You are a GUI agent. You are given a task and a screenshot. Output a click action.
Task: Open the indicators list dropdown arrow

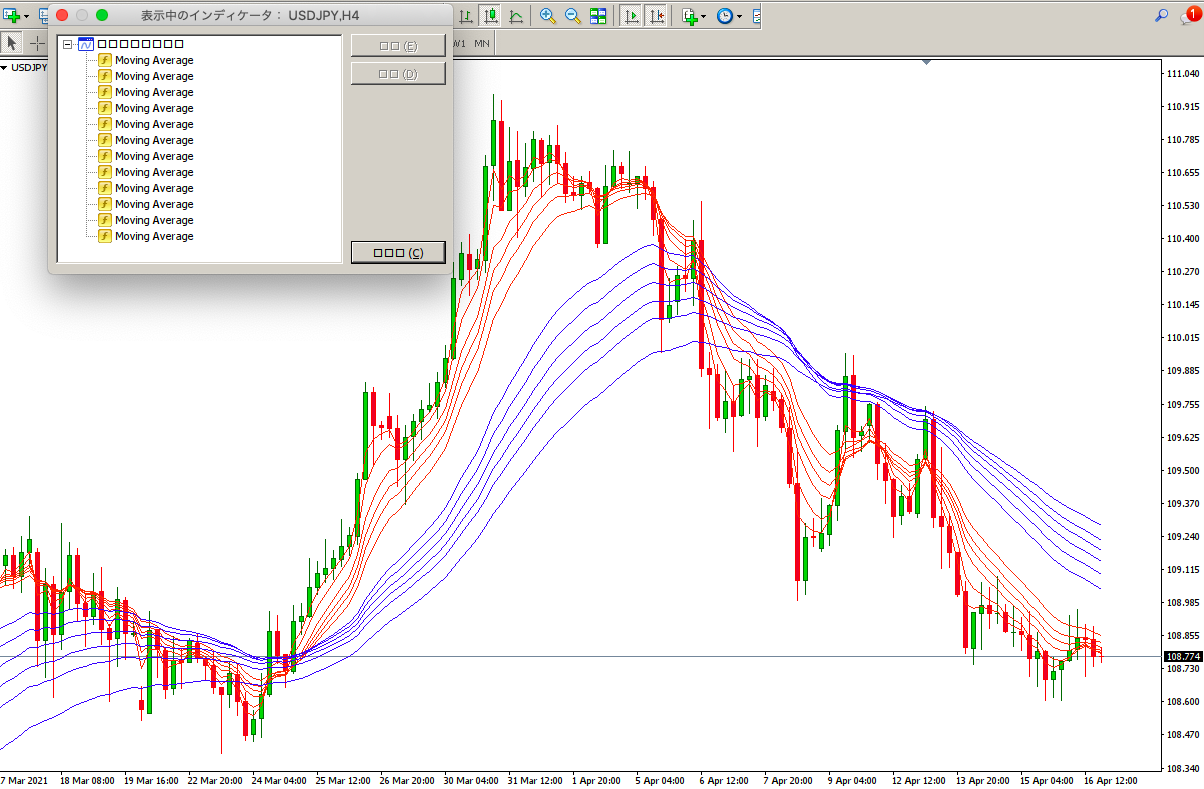pos(704,16)
